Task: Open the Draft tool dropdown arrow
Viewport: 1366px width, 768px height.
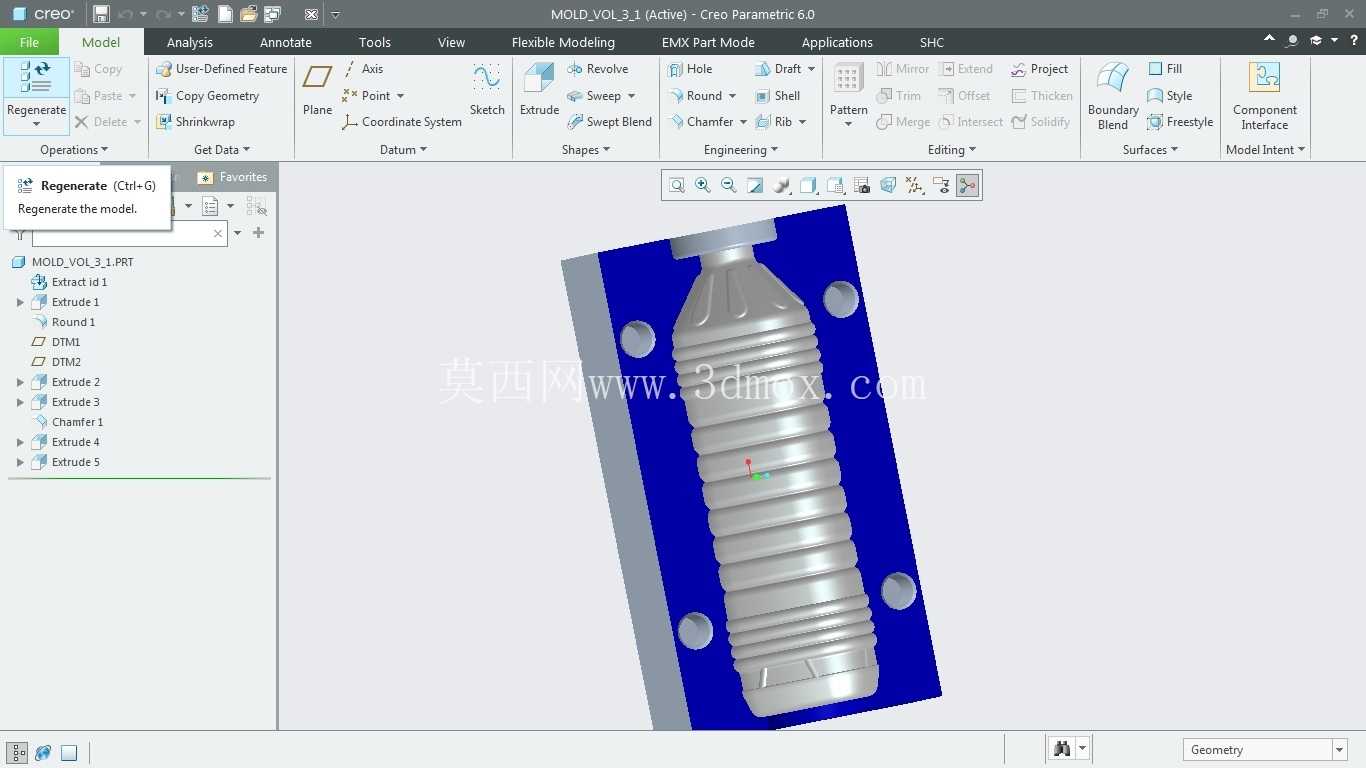Action: 811,69
